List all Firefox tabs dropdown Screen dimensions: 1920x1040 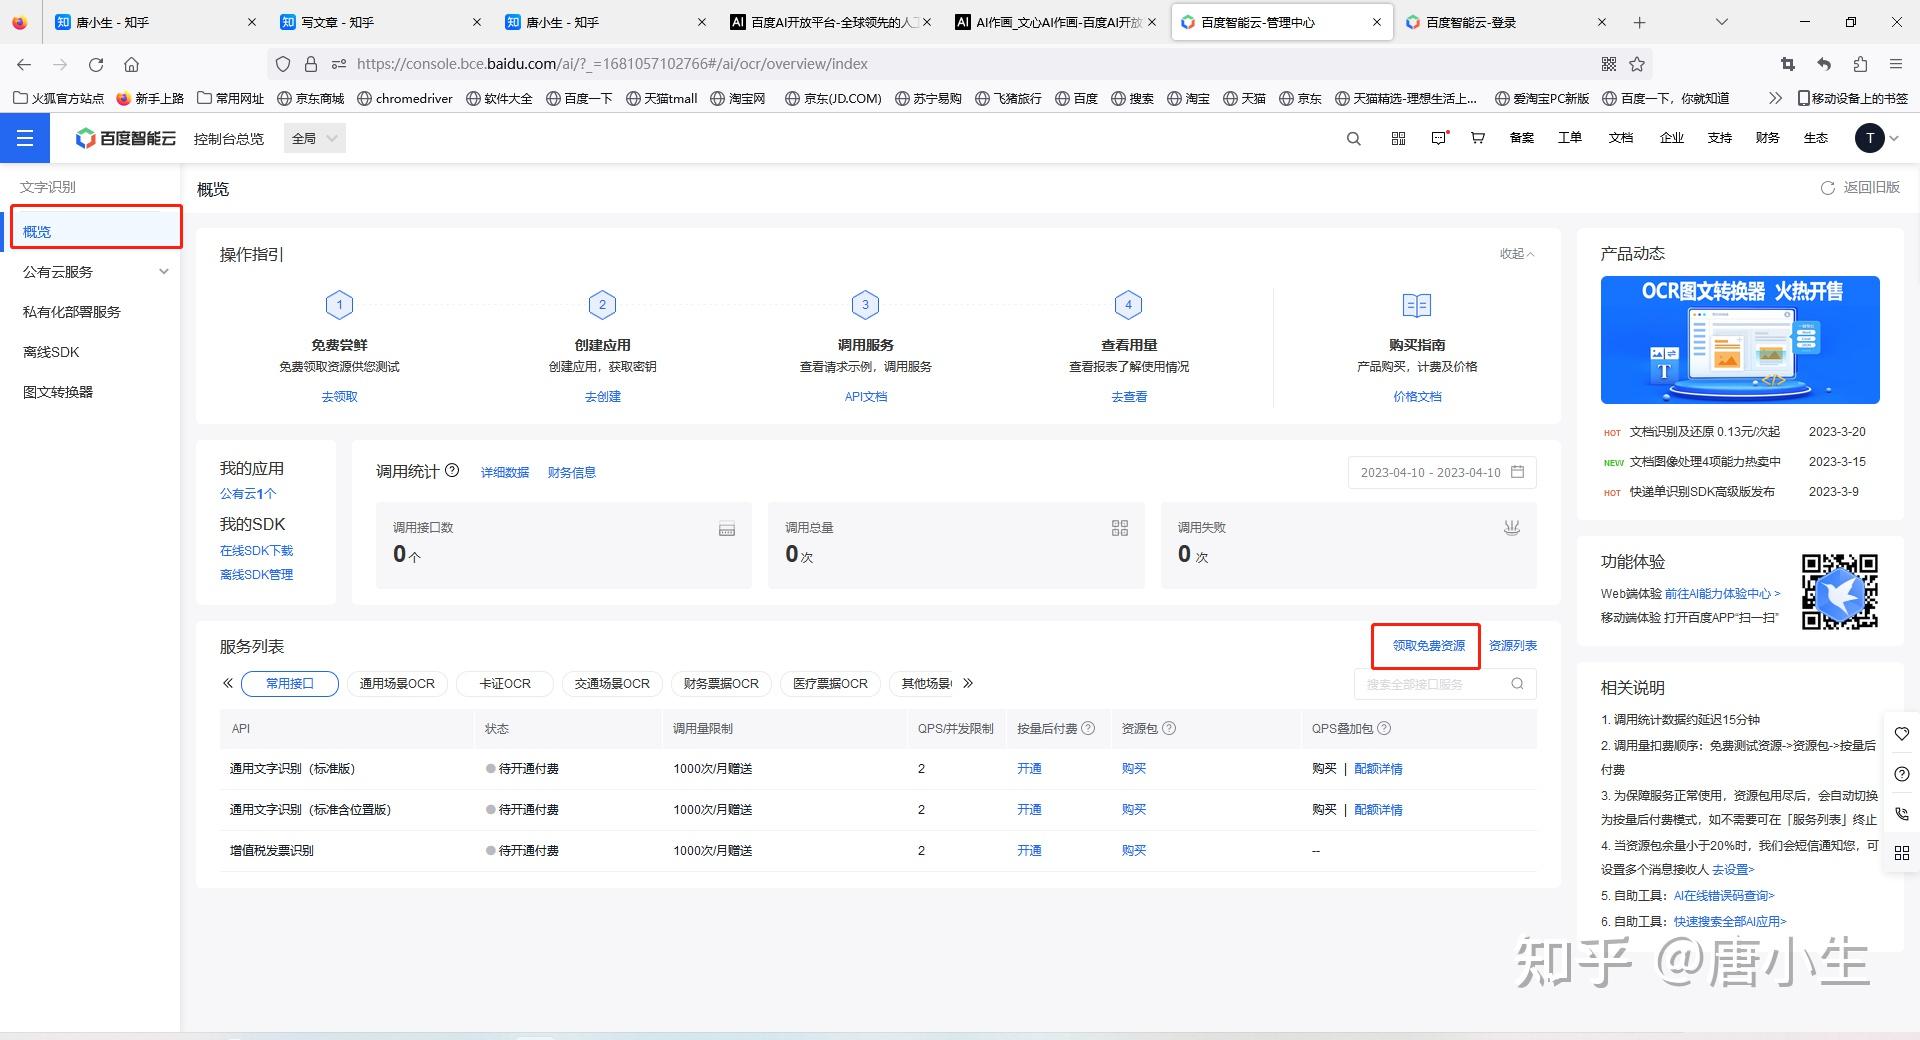point(1721,22)
